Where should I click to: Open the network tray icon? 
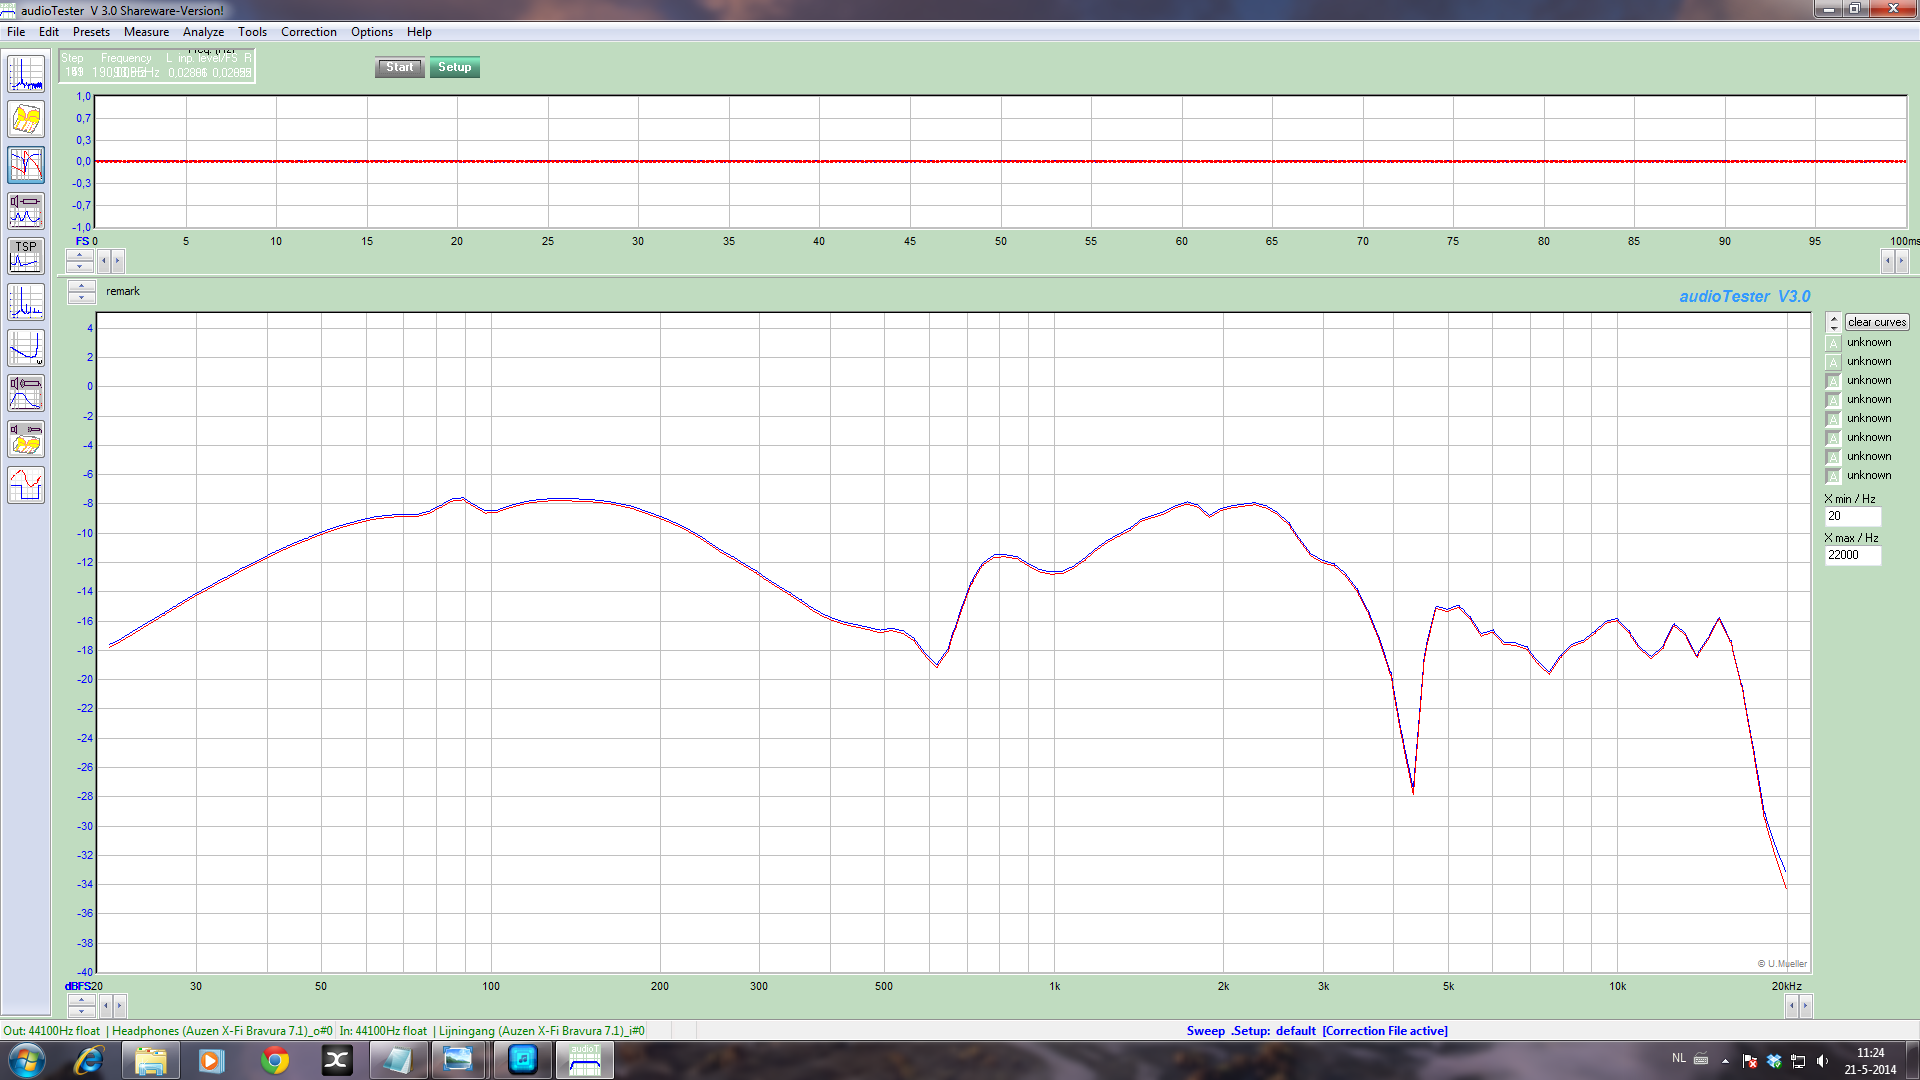(1798, 1061)
